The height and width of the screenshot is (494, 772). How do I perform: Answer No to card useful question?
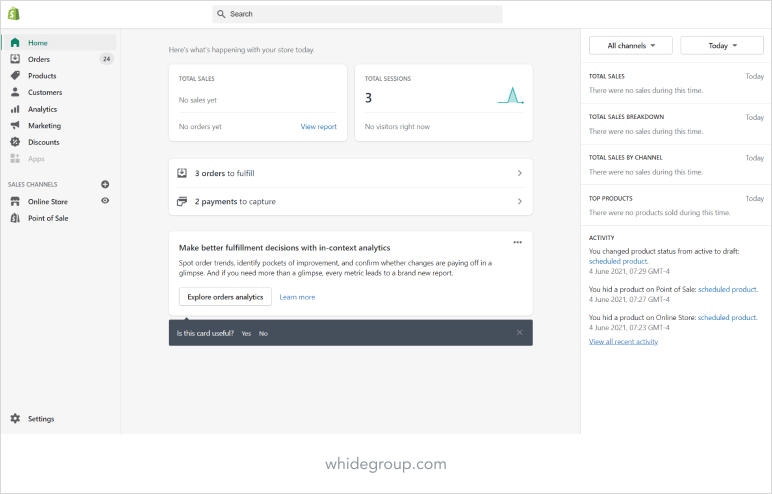click(x=263, y=333)
